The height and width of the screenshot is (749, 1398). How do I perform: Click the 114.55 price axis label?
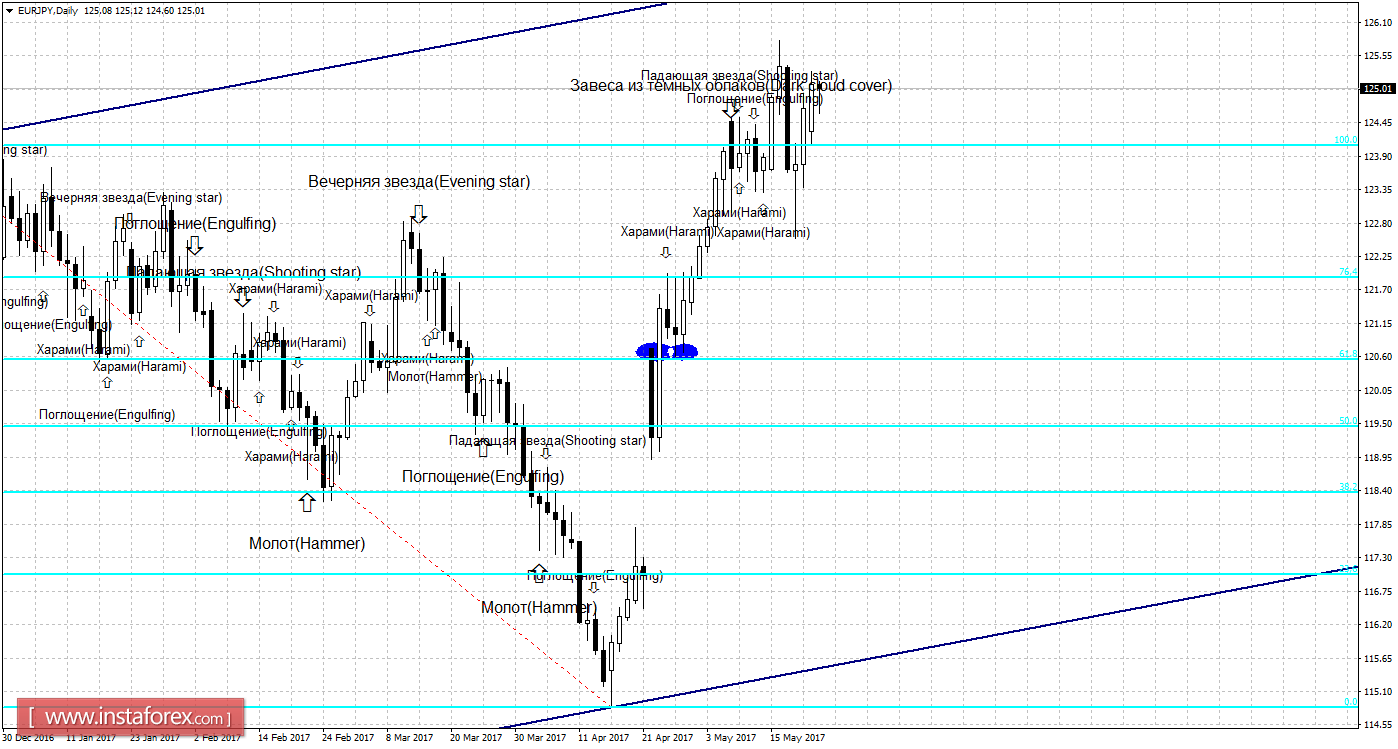pyautogui.click(x=1378, y=726)
